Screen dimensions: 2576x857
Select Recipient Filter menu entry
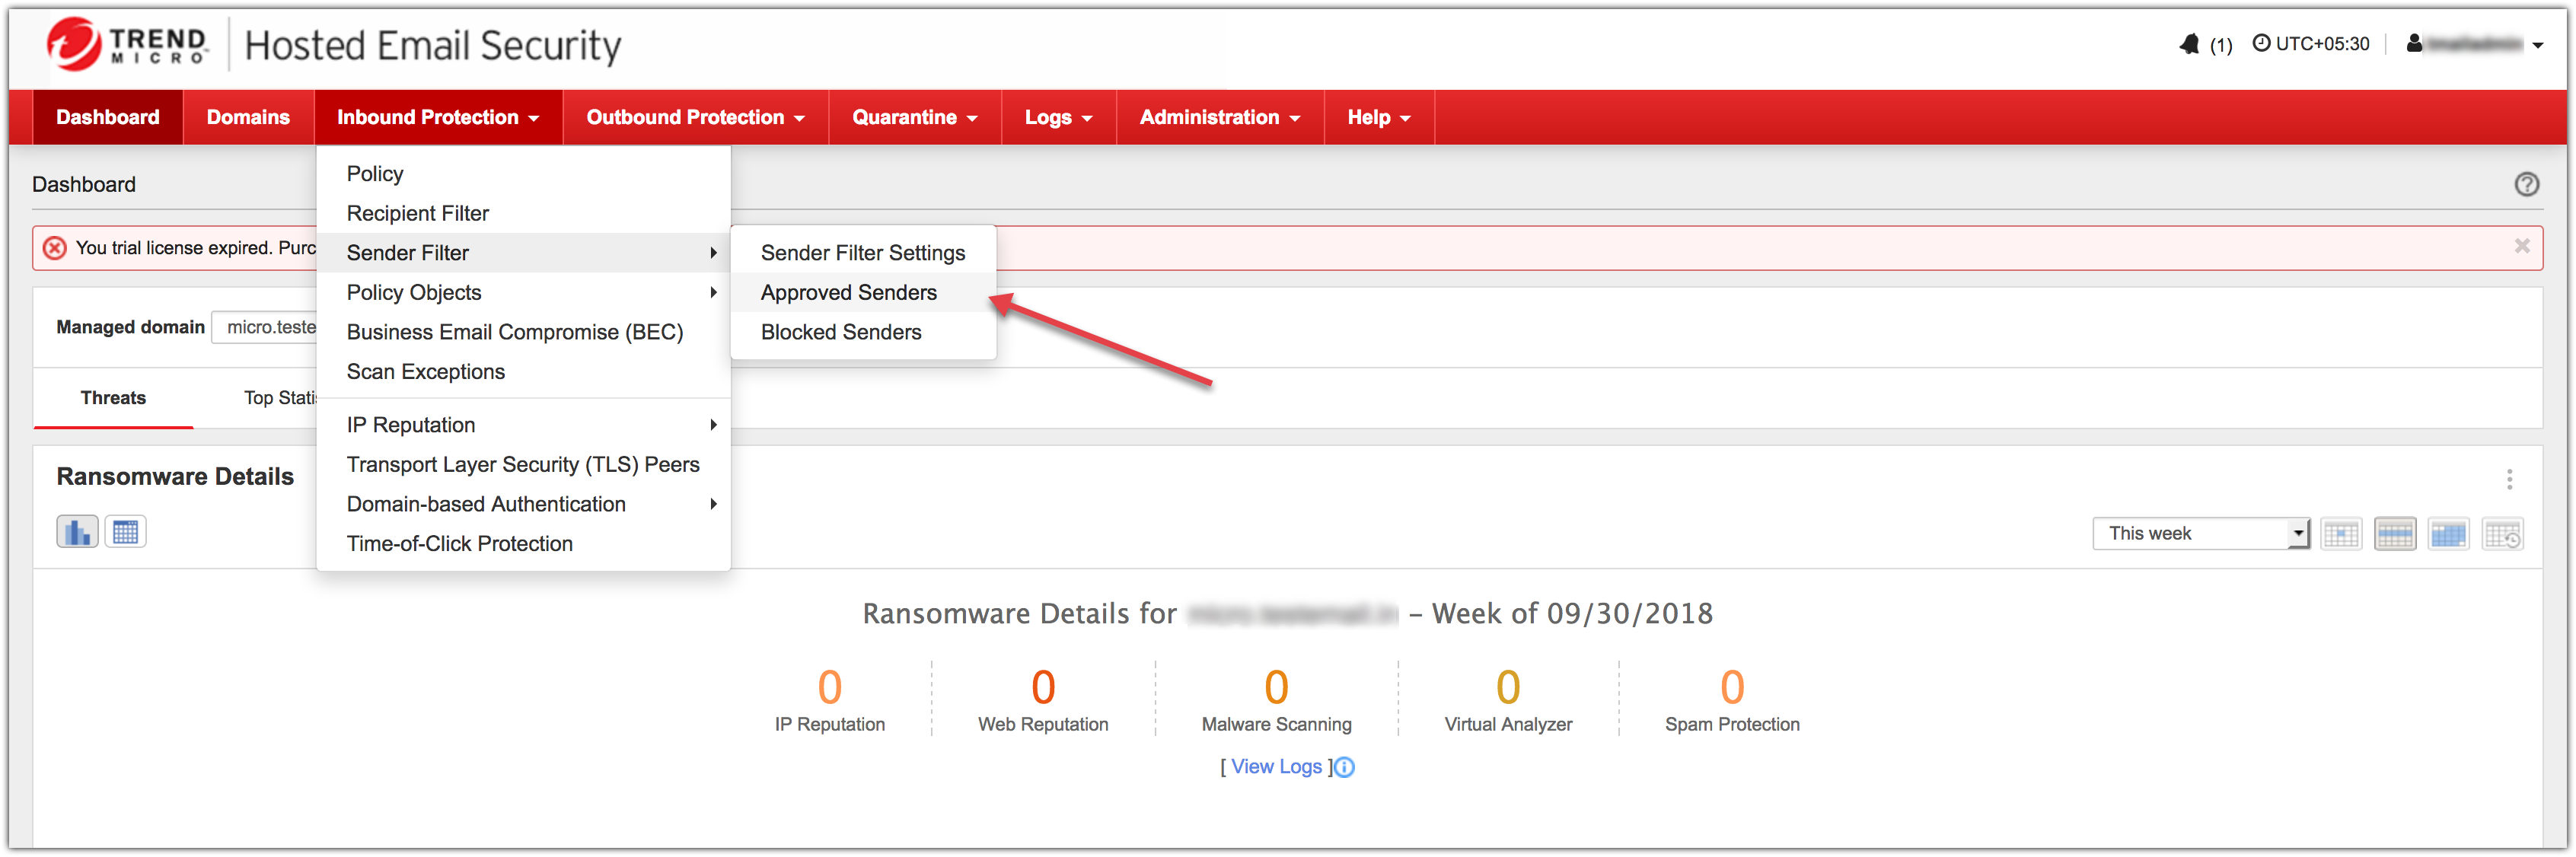point(523,213)
